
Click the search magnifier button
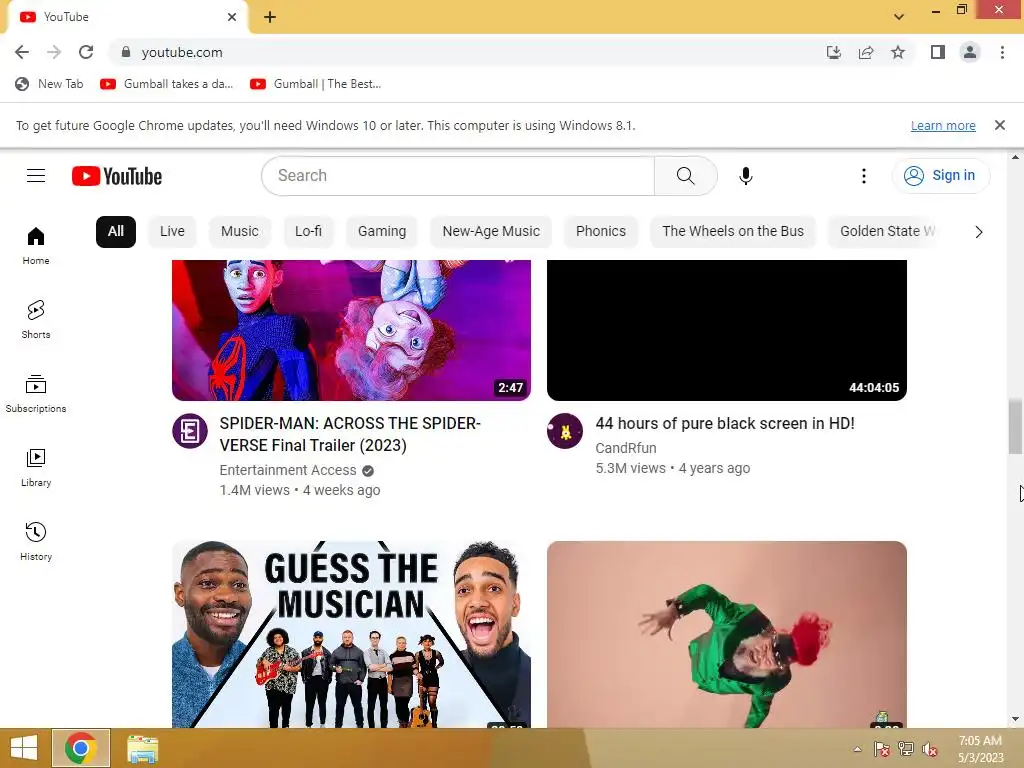[x=685, y=176]
